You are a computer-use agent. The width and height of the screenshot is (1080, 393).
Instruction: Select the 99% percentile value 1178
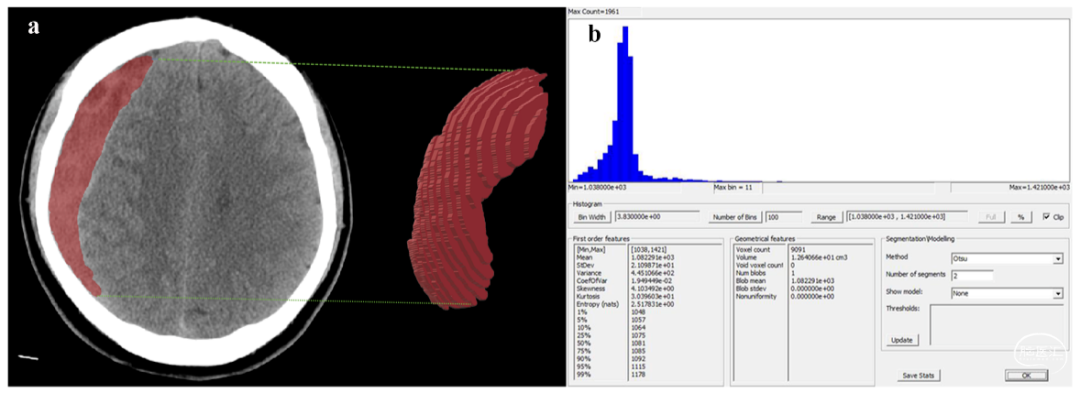point(638,374)
